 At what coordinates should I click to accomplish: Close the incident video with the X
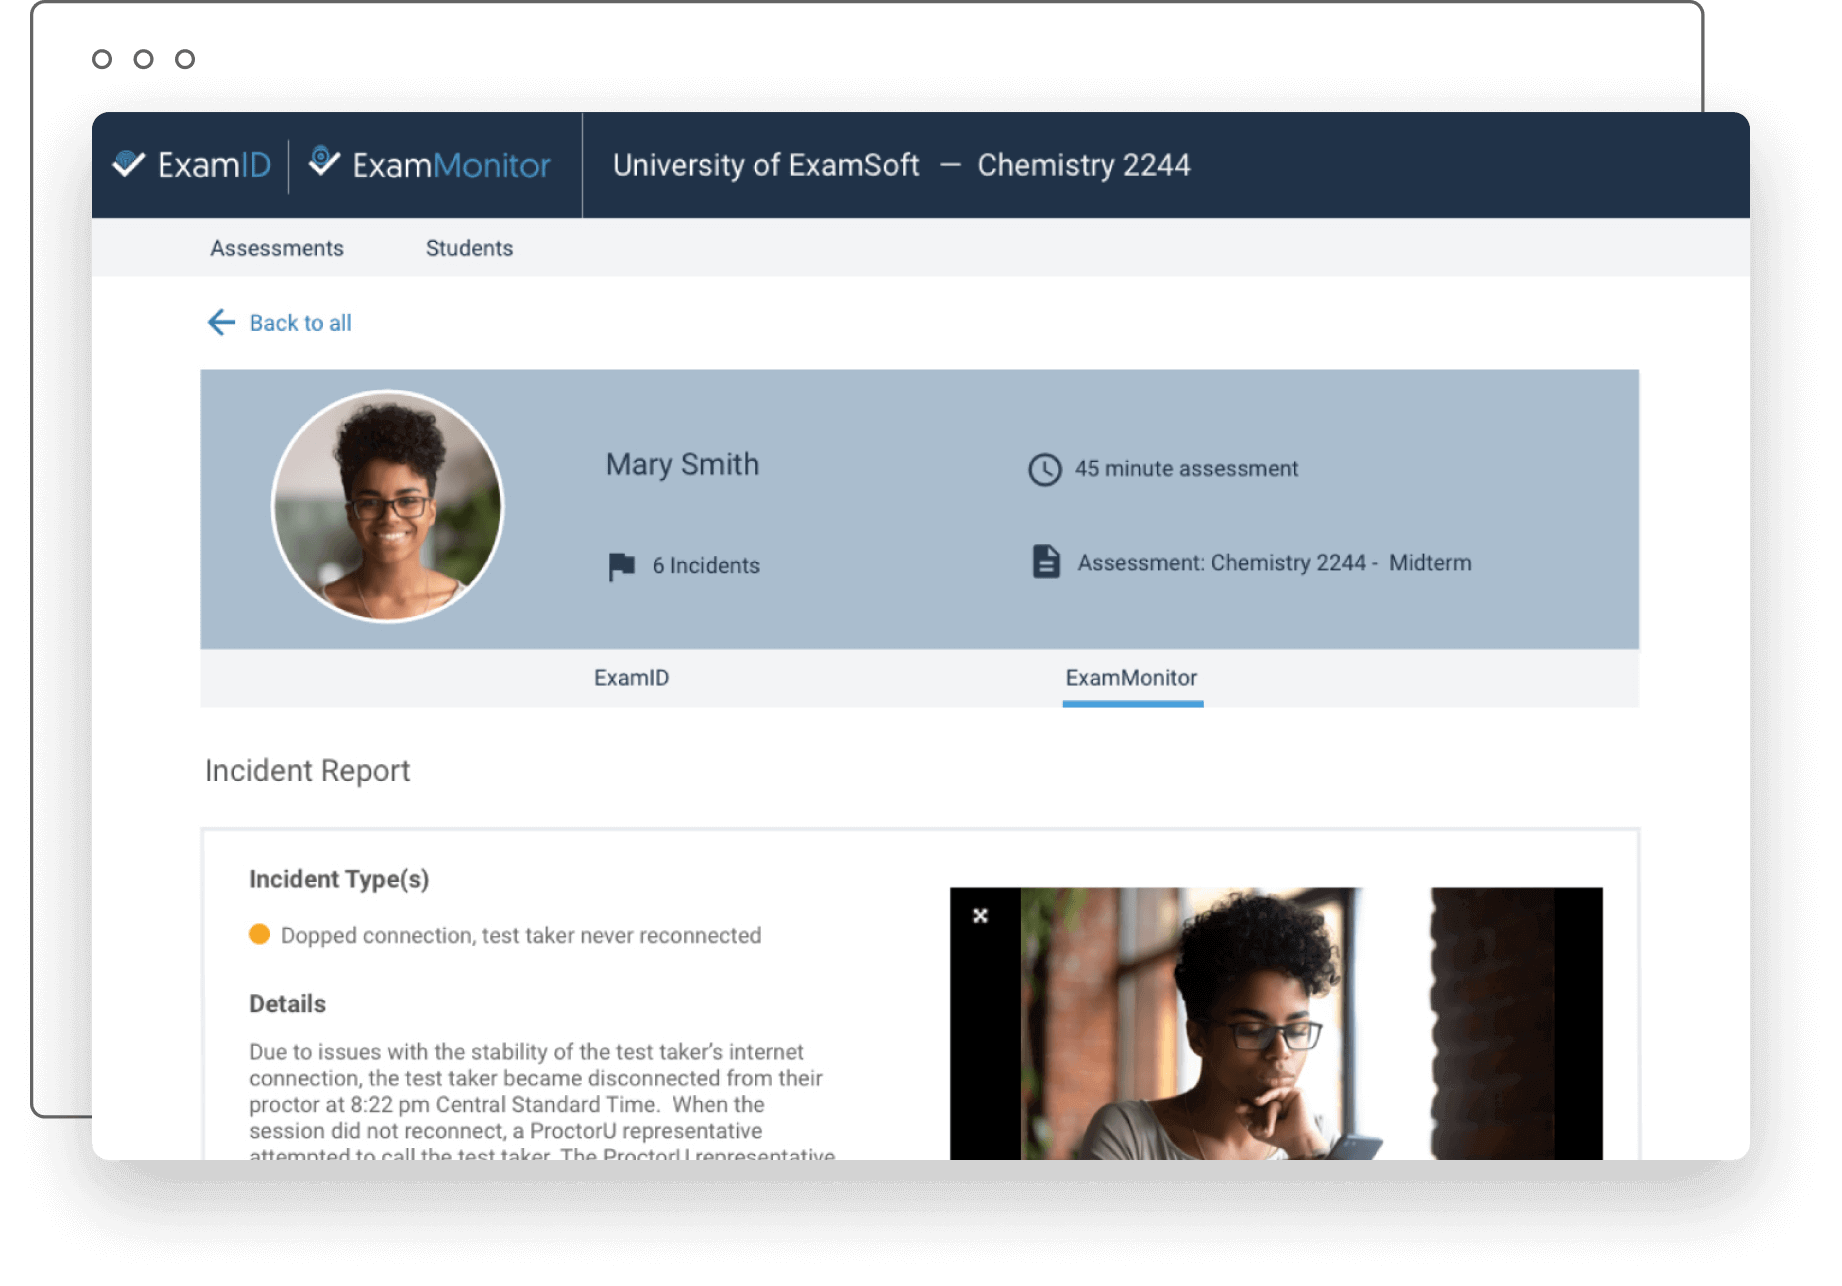coord(980,915)
